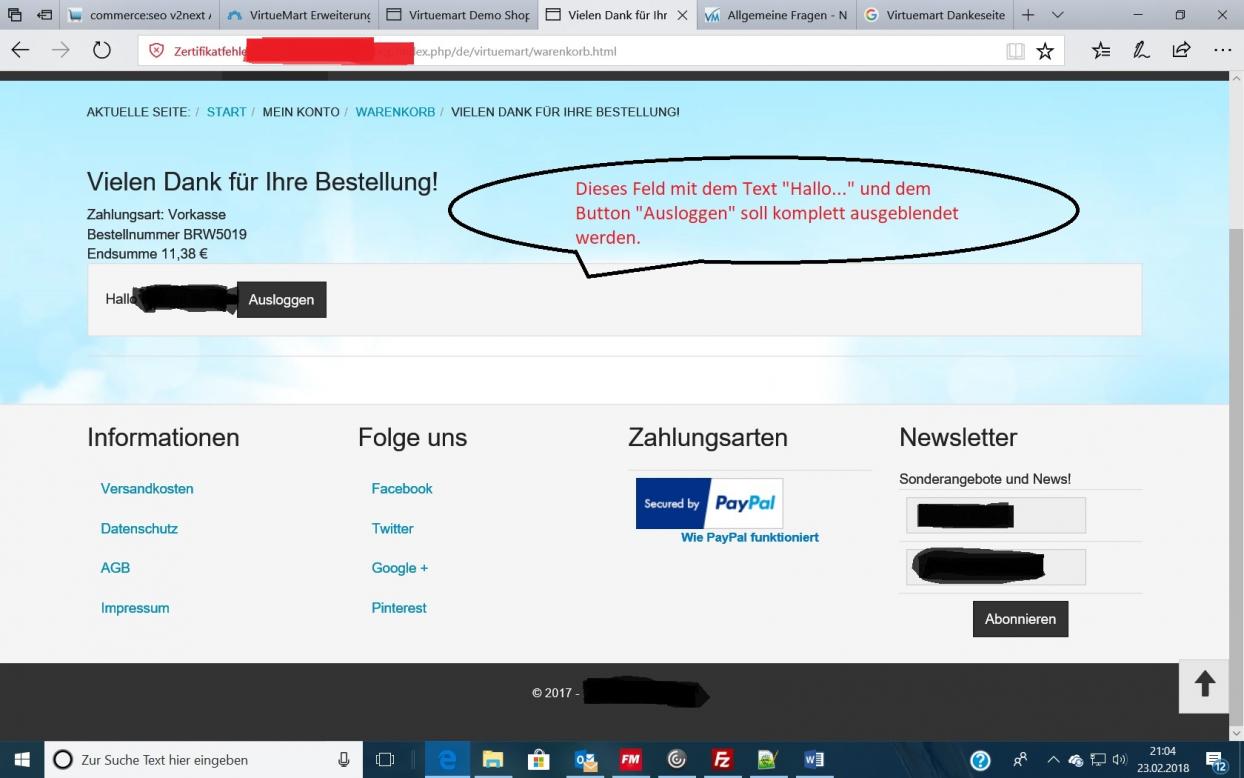Open the favorites hub icon

(1101, 51)
